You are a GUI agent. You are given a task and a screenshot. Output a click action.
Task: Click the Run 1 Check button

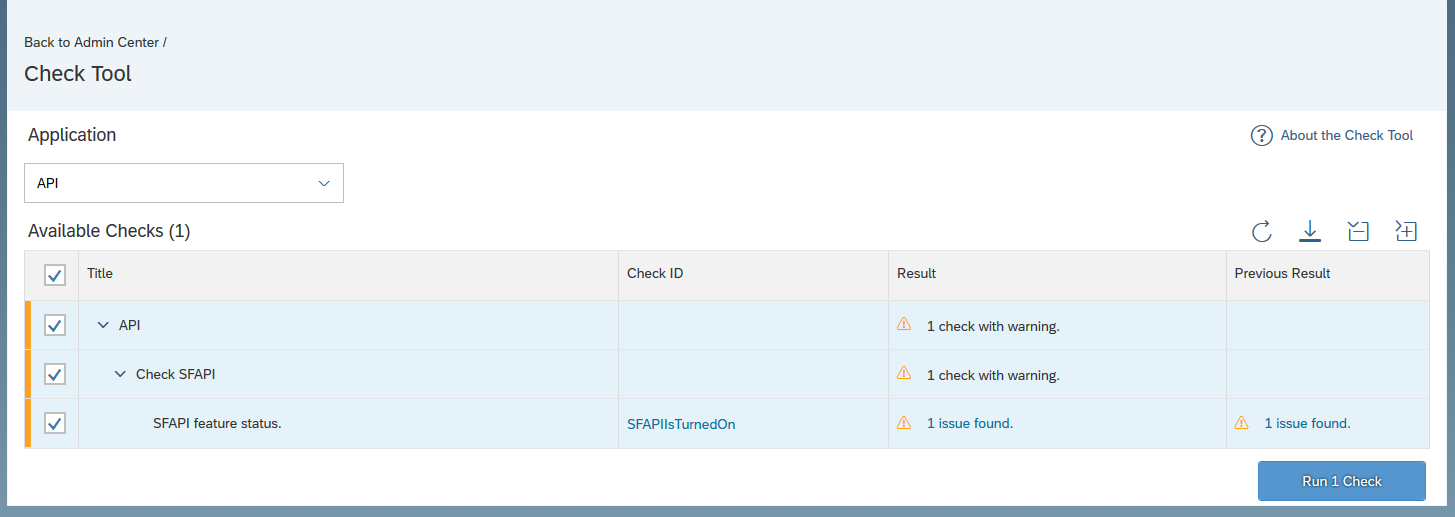click(x=1342, y=481)
